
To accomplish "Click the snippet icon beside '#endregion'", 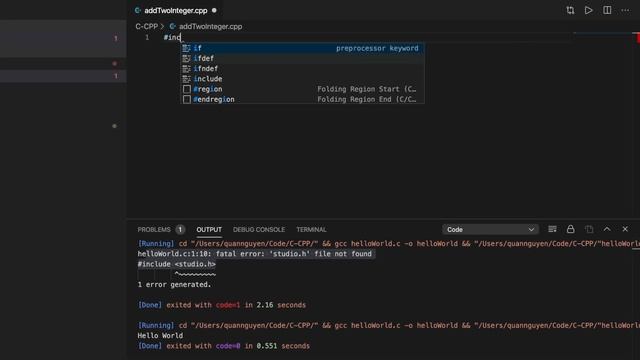I will pos(187,99).
